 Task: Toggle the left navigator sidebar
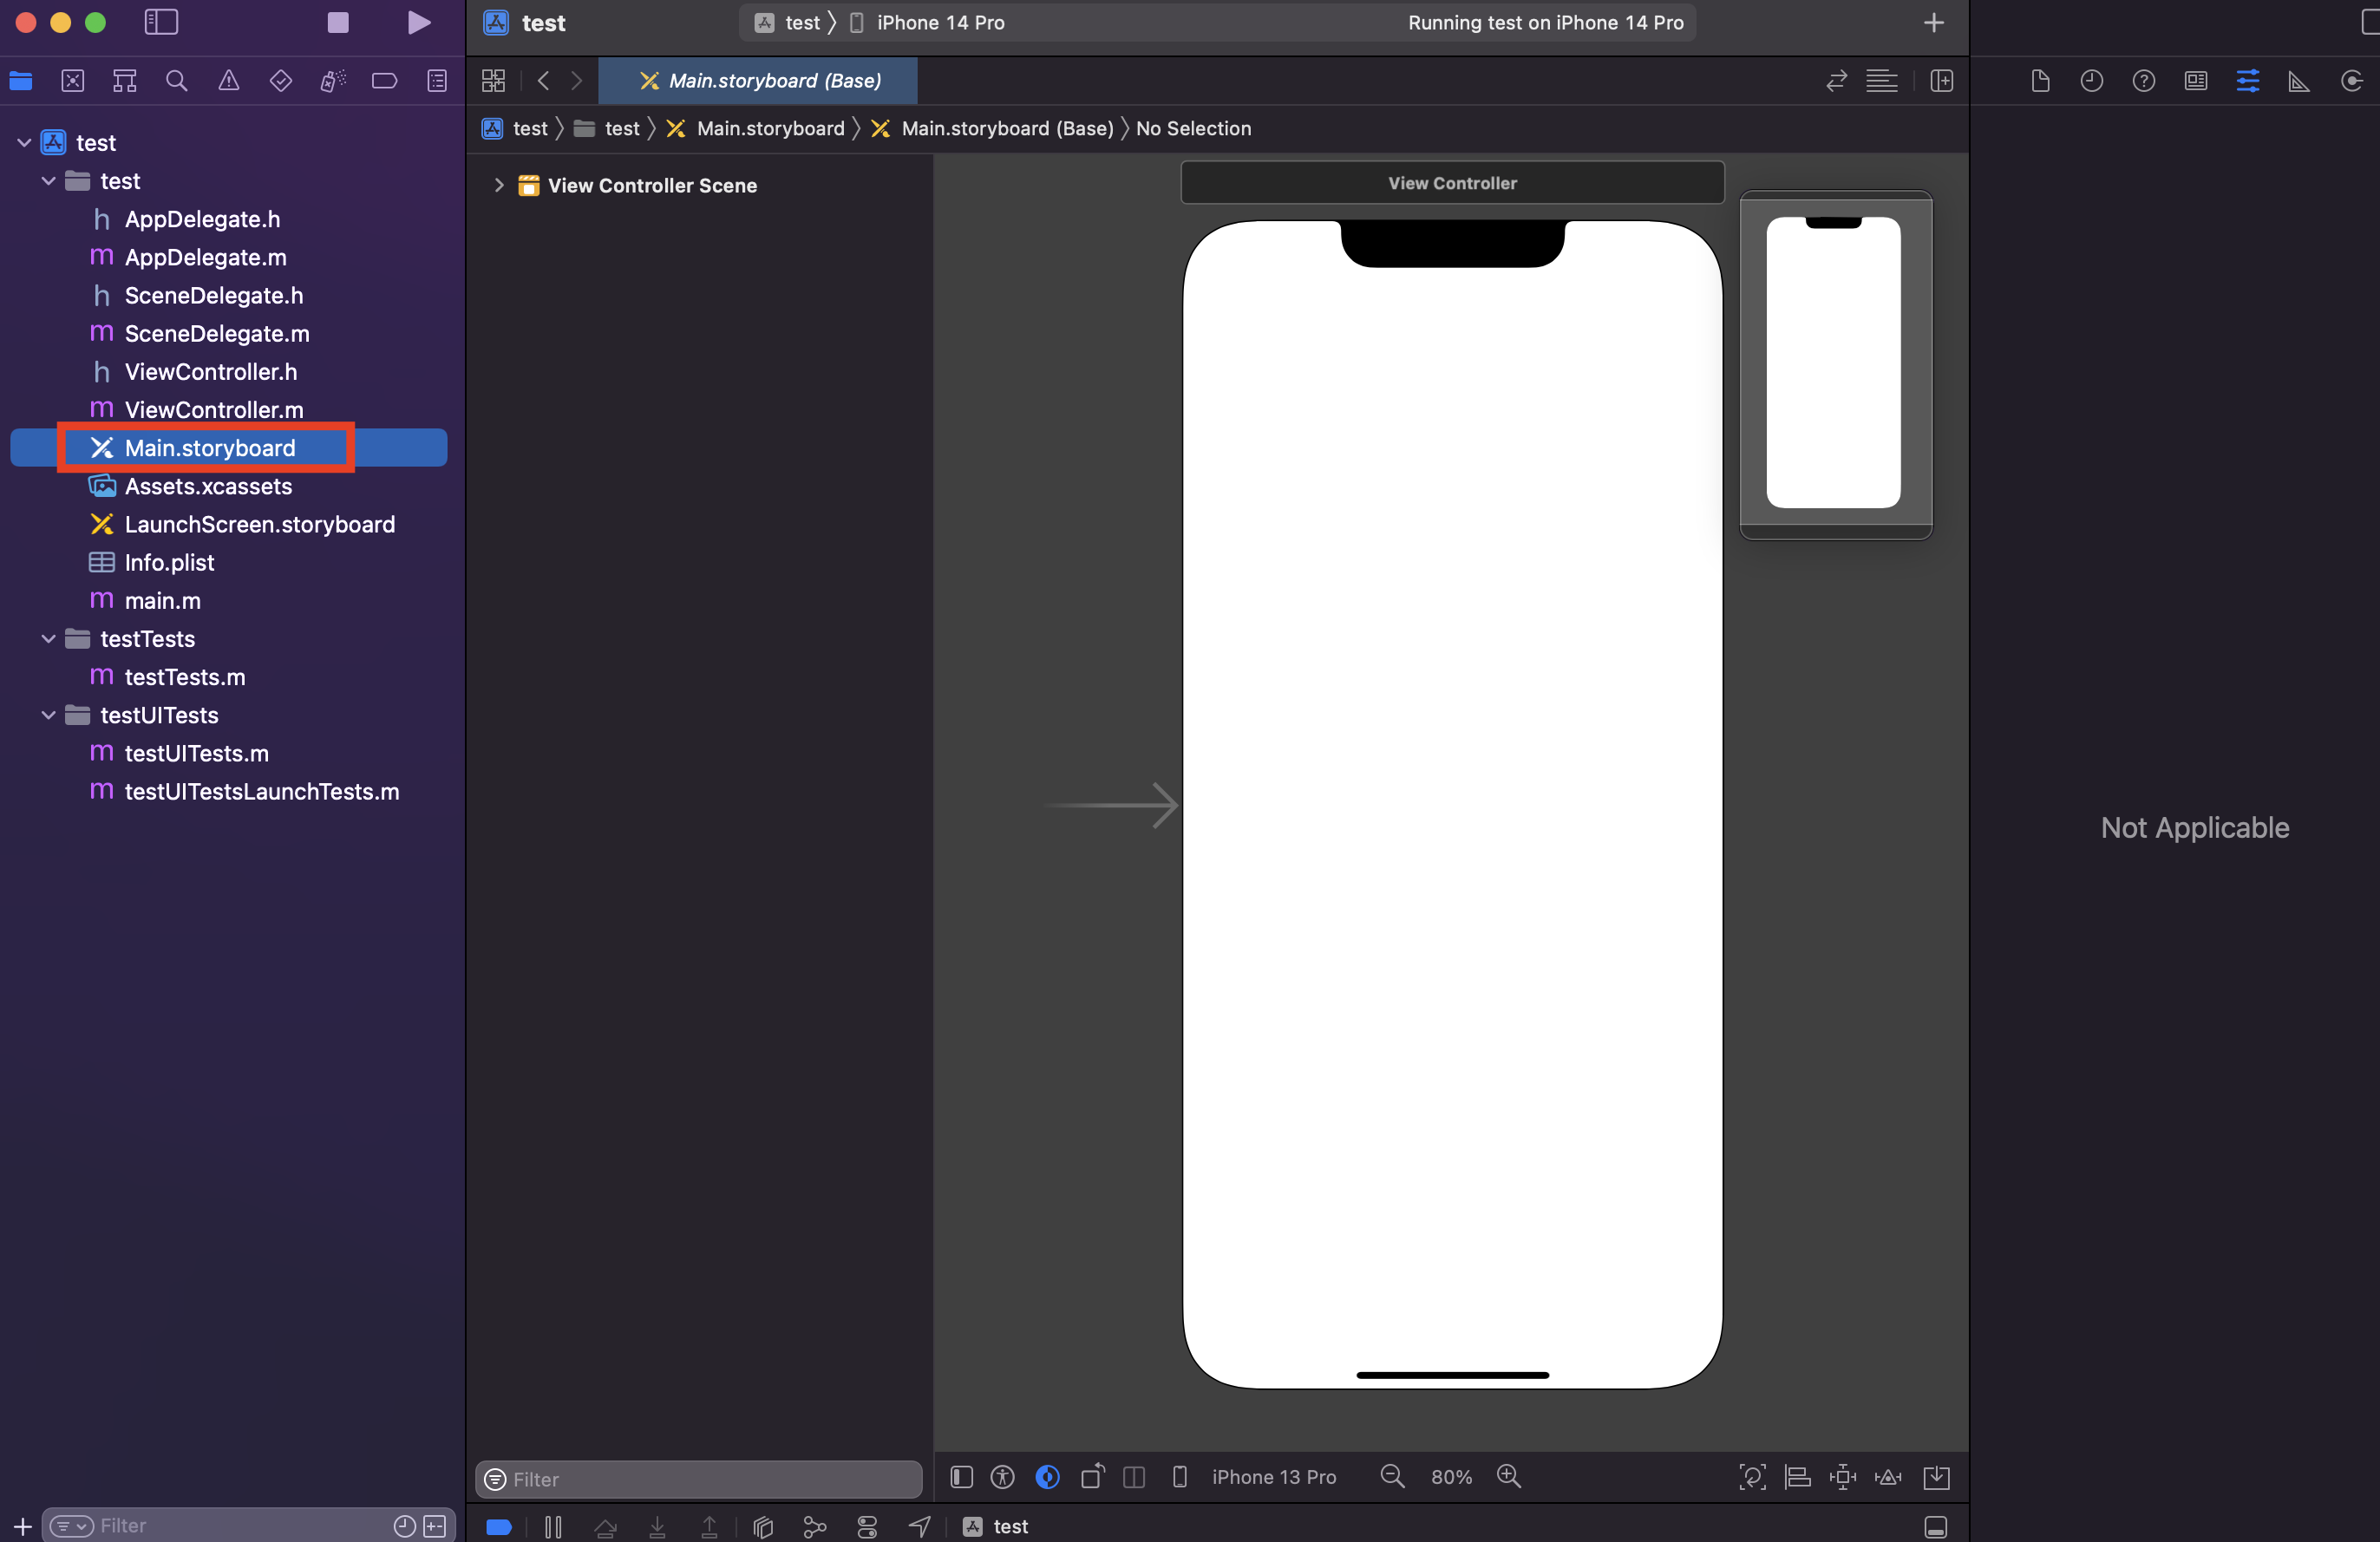pyautogui.click(x=161, y=22)
